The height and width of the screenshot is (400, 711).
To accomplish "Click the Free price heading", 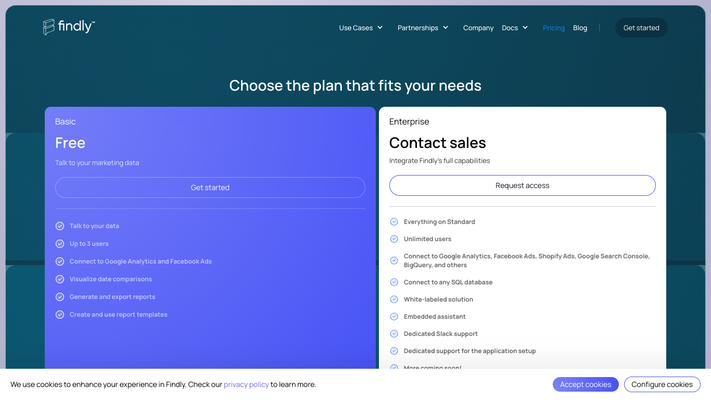I will pyautogui.click(x=70, y=143).
